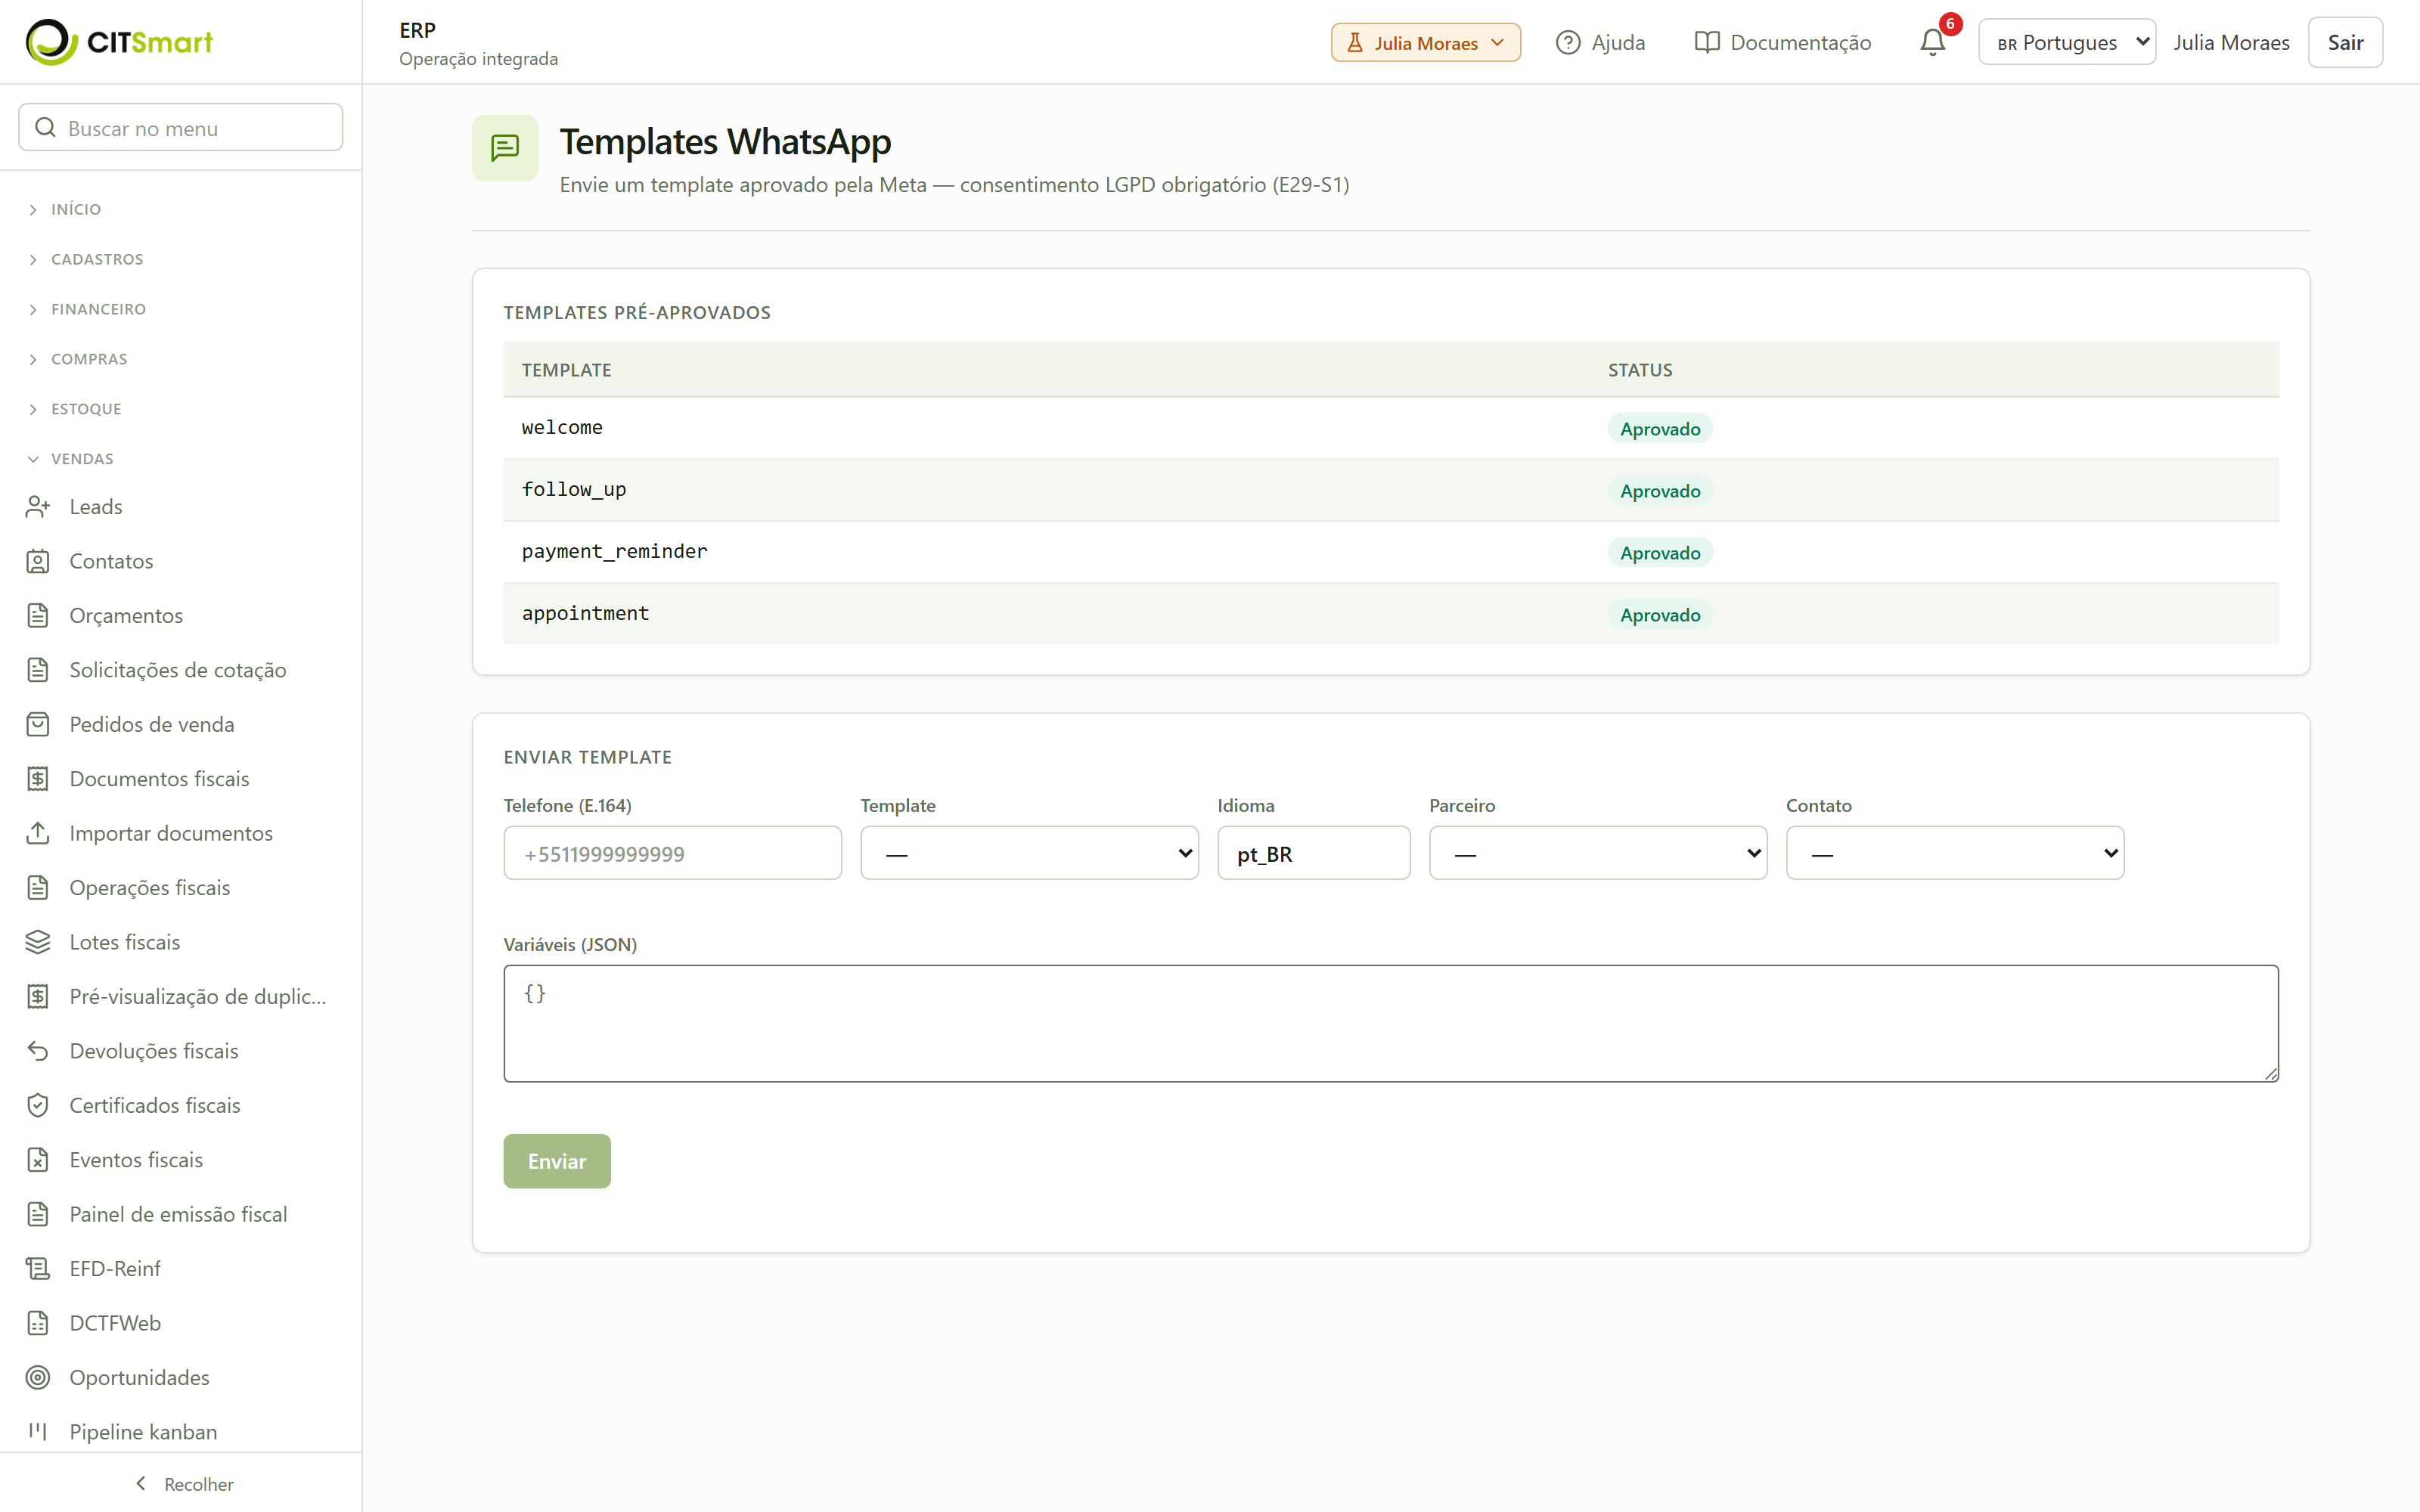Screen dimensions: 2420x1512
Task: Click the Pedidos de venda bag icon
Action: [x=38, y=725]
